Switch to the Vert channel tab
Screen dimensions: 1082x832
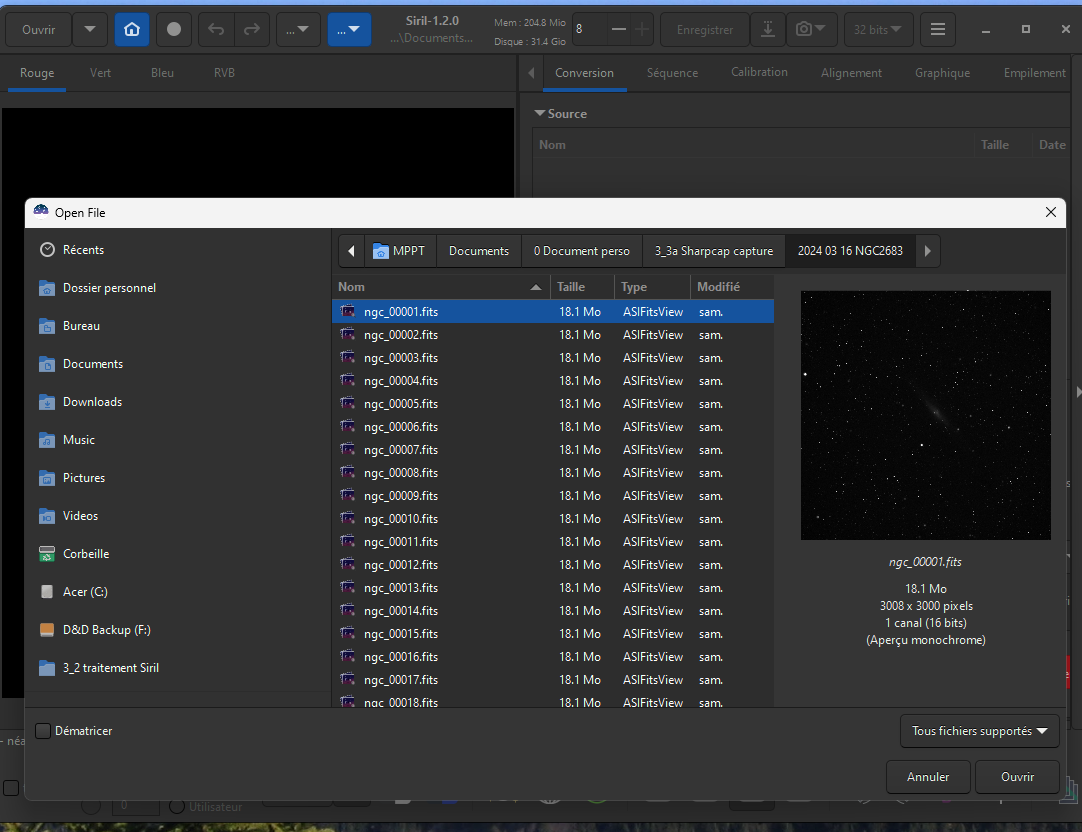100,73
